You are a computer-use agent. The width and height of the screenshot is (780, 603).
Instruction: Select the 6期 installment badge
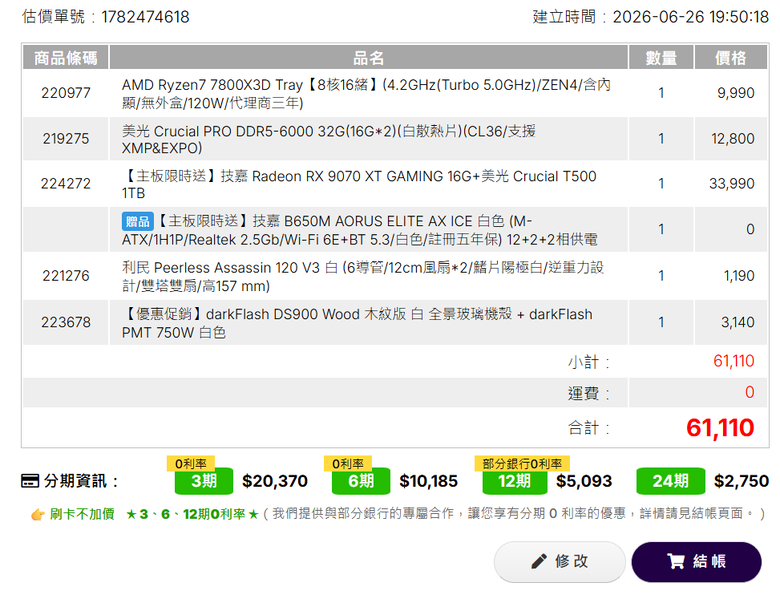pyautogui.click(x=361, y=481)
